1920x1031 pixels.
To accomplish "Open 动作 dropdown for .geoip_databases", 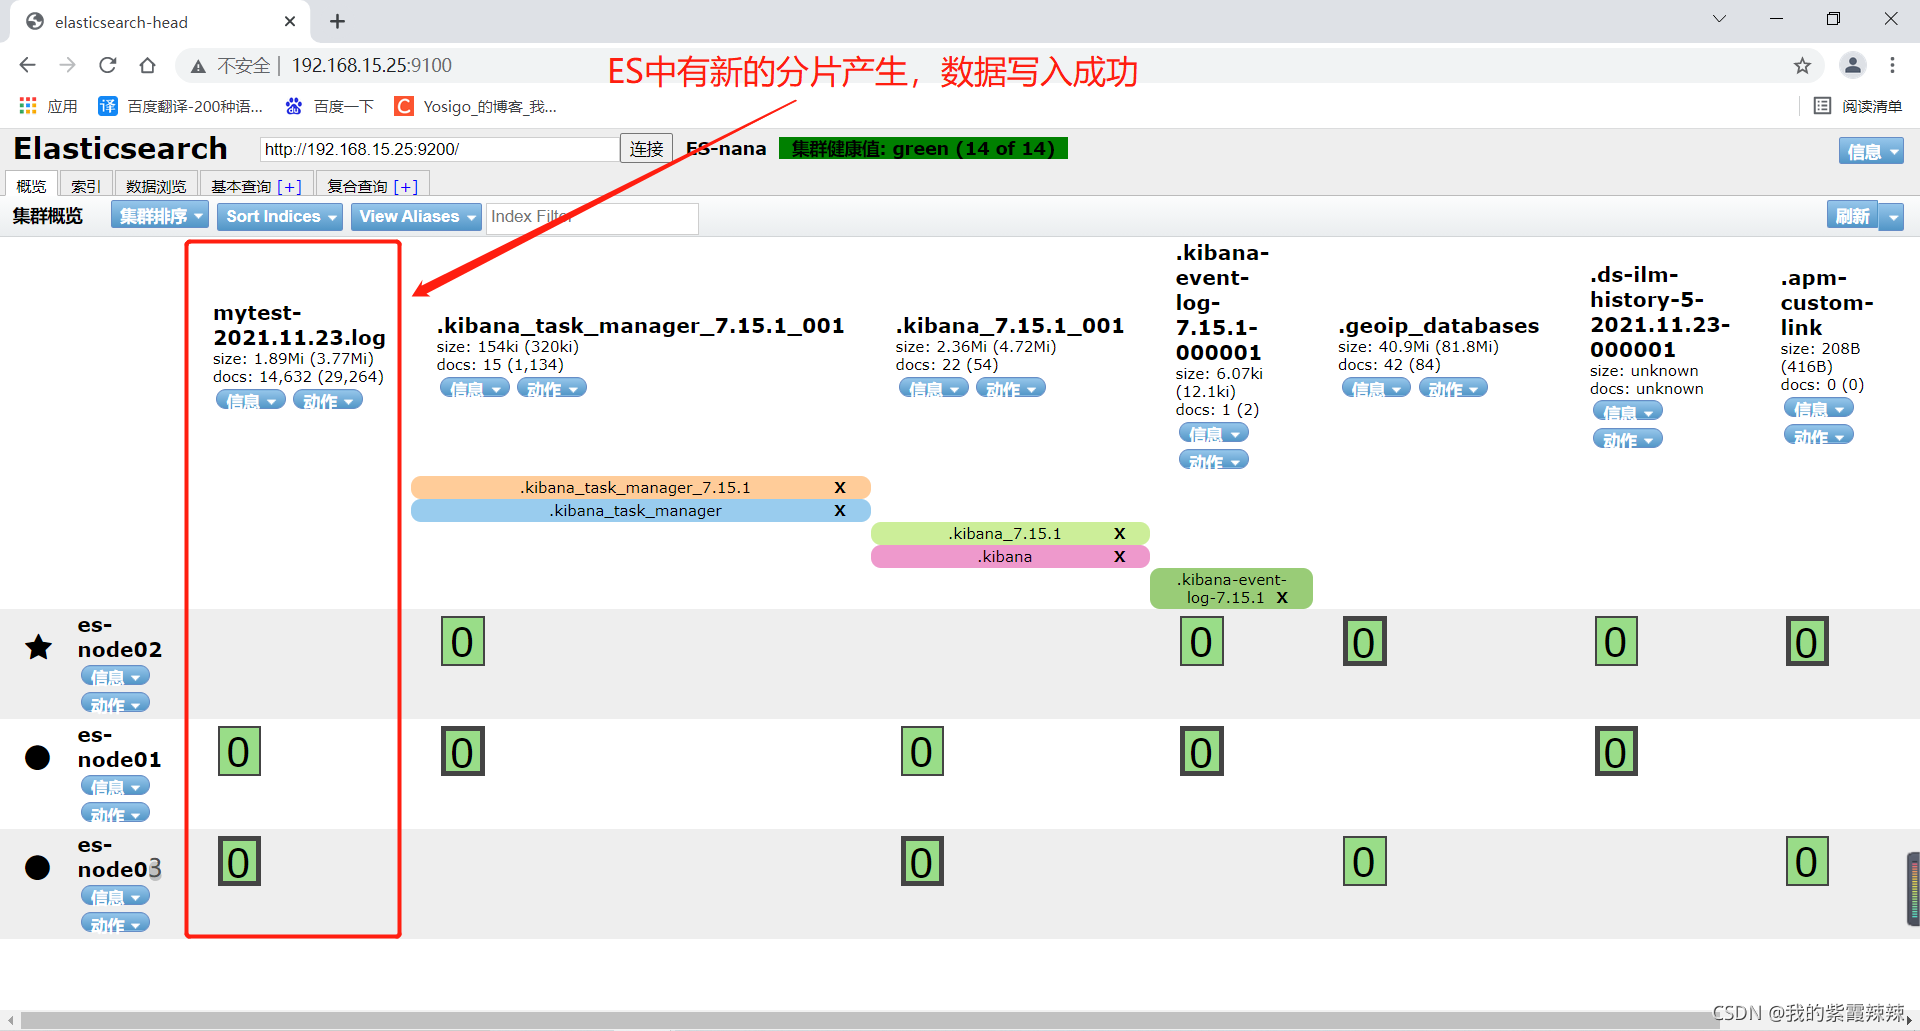I will tap(1453, 388).
